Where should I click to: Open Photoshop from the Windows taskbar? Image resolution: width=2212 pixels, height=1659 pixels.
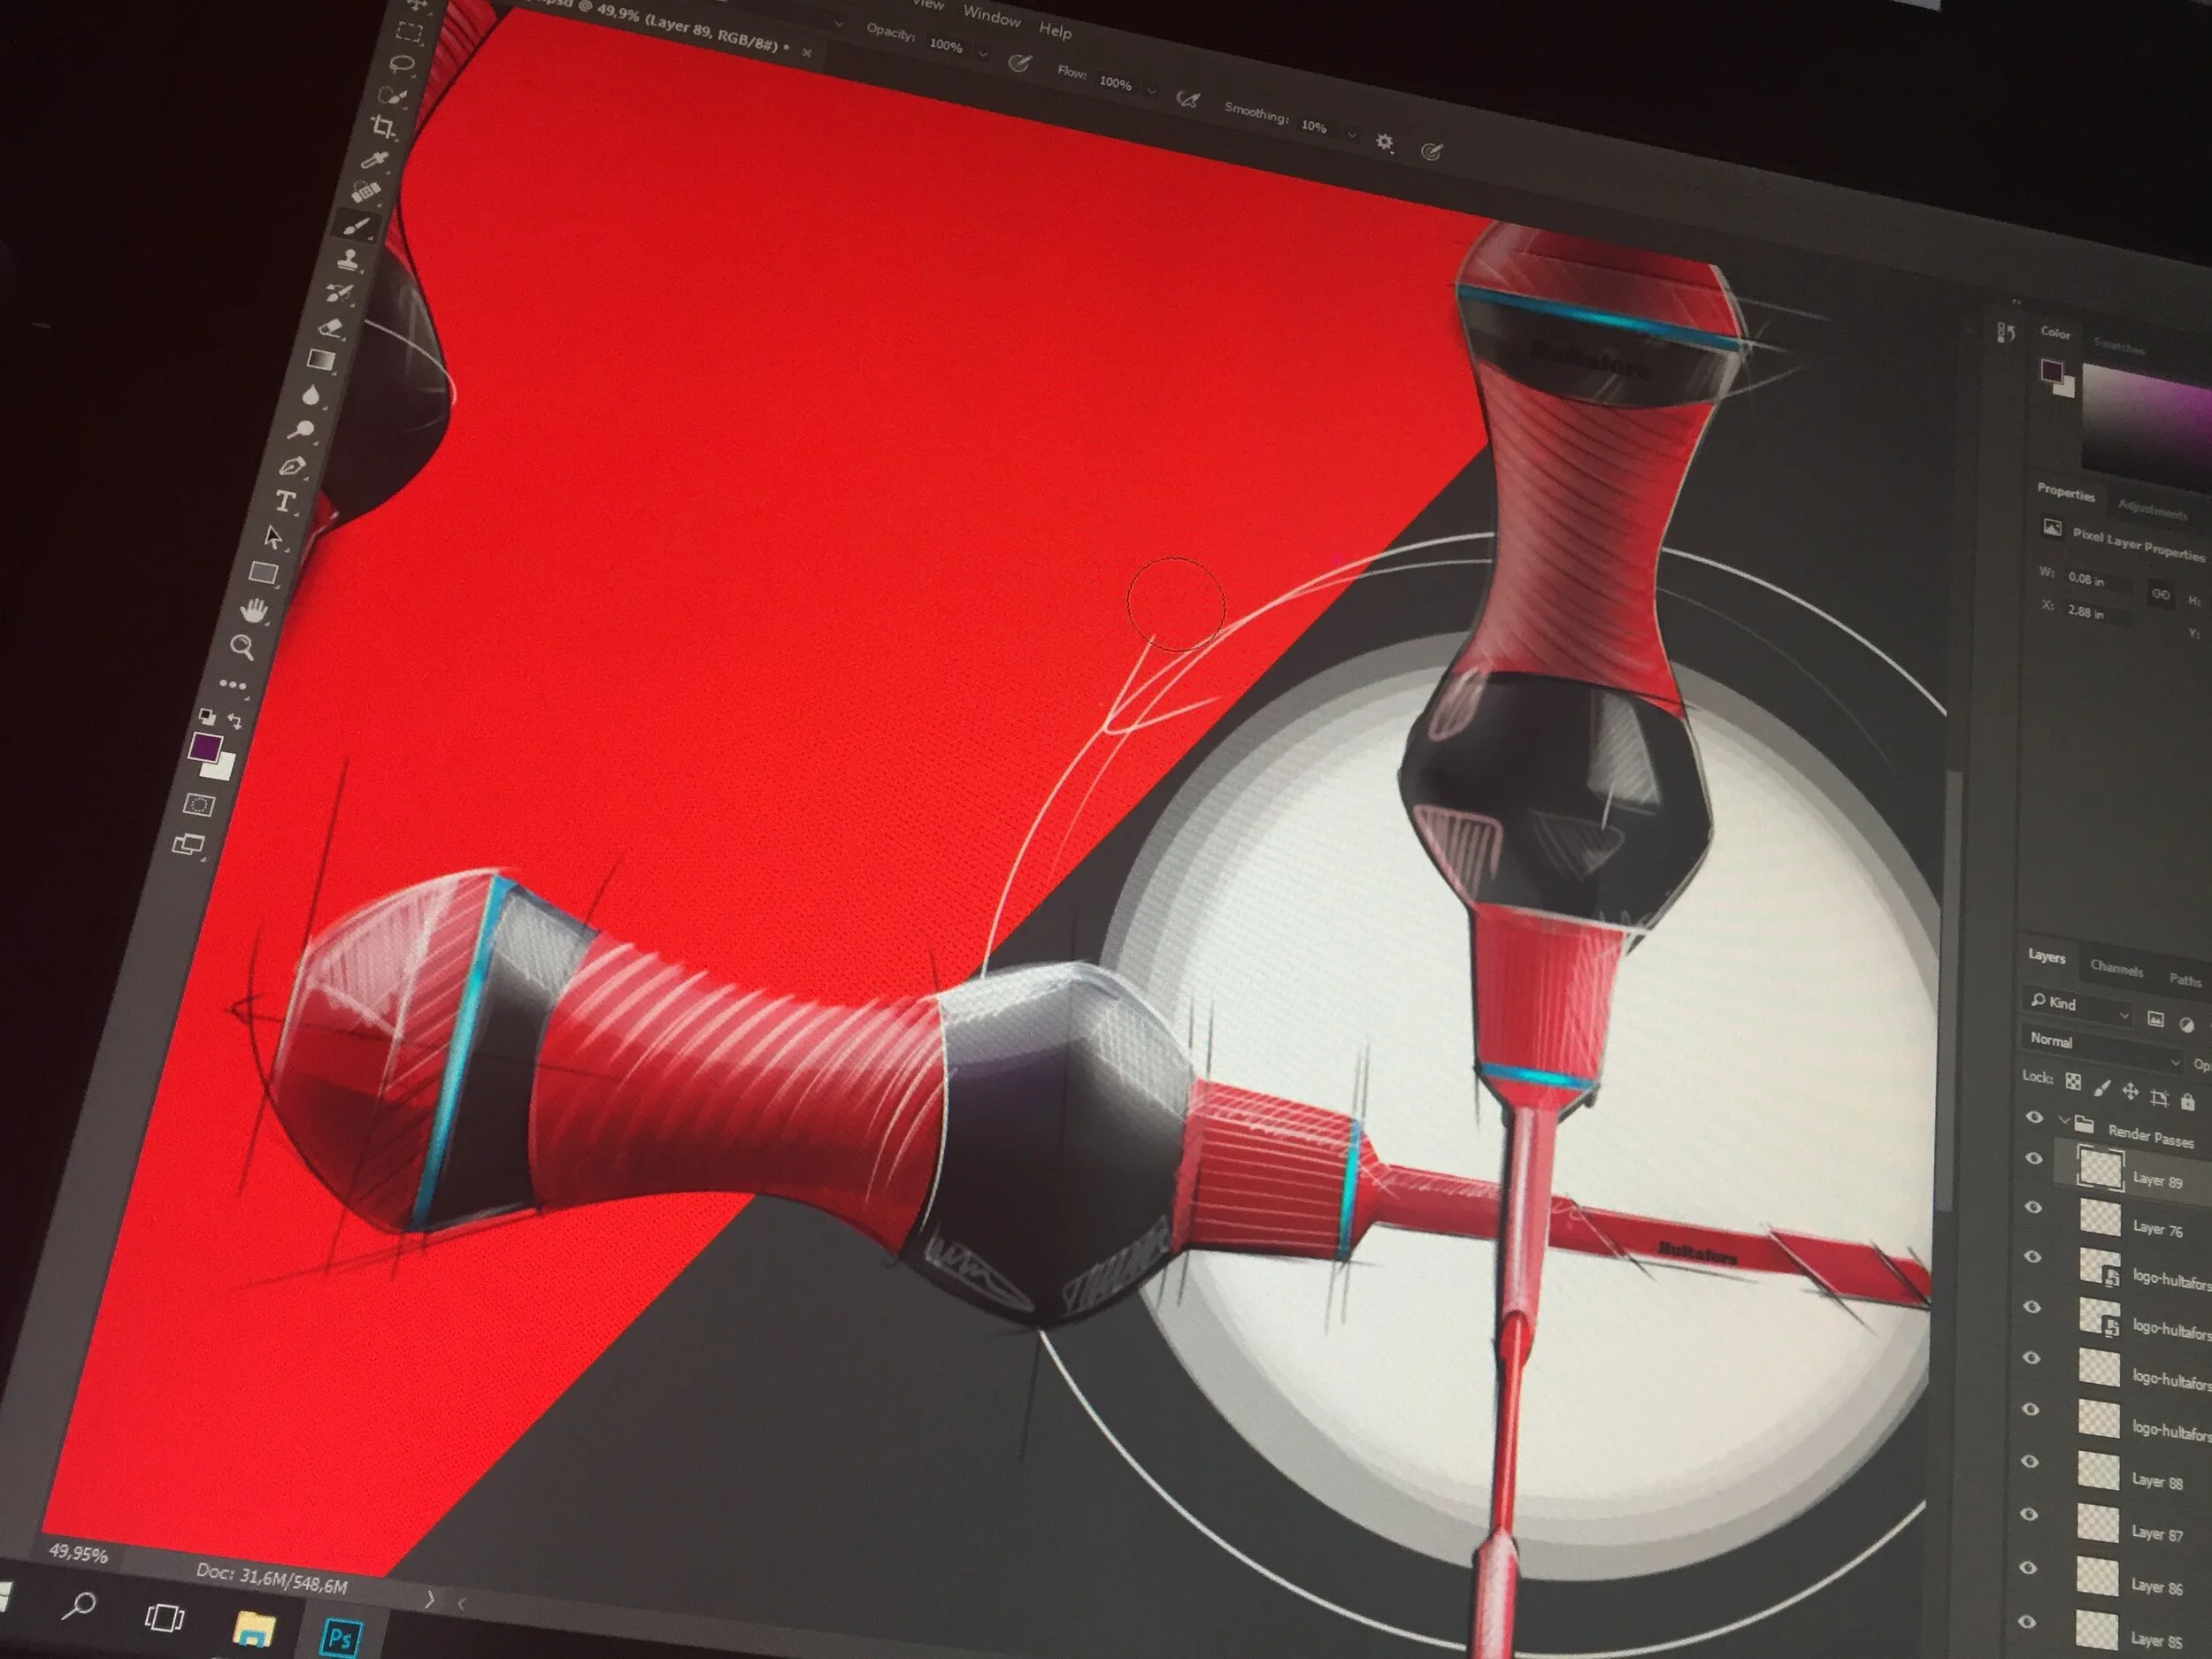pyautogui.click(x=340, y=1637)
